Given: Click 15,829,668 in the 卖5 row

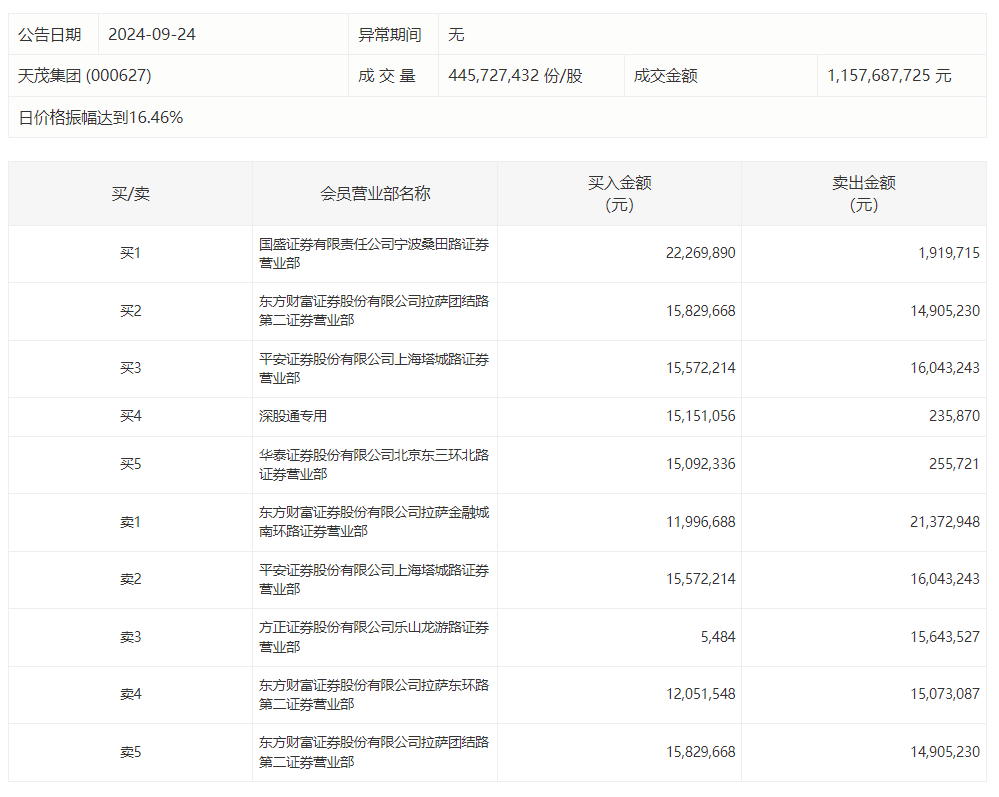Looking at the screenshot, I should (700, 752).
